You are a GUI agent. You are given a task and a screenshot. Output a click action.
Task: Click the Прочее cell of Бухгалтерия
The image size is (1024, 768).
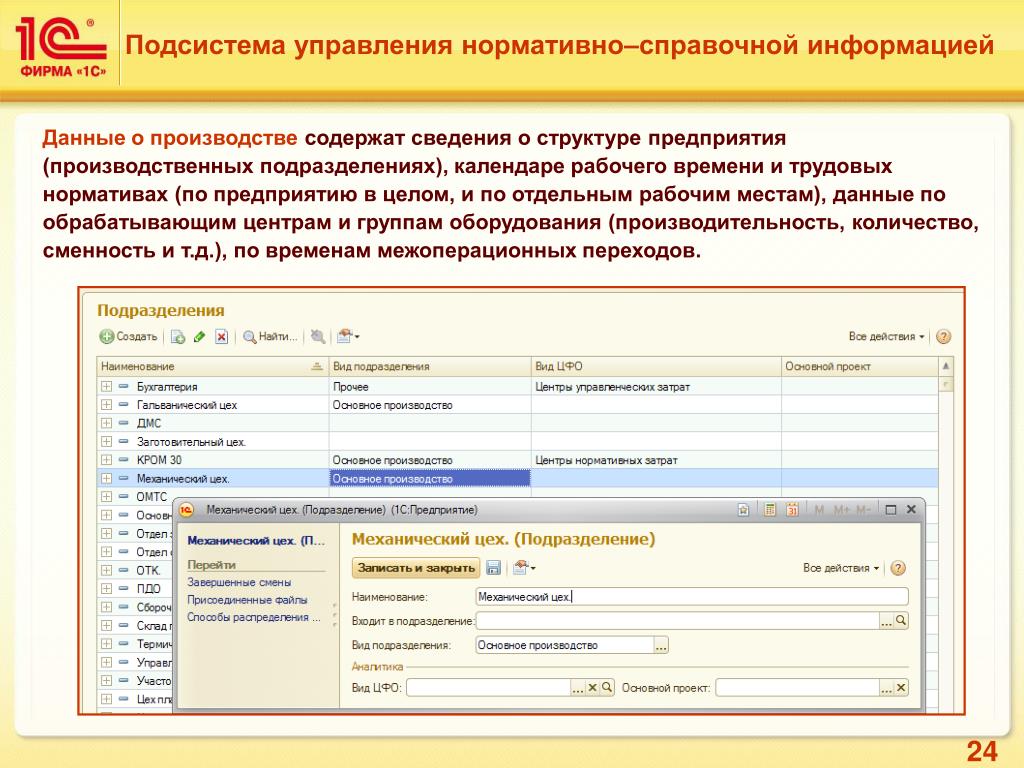pyautogui.click(x=430, y=387)
